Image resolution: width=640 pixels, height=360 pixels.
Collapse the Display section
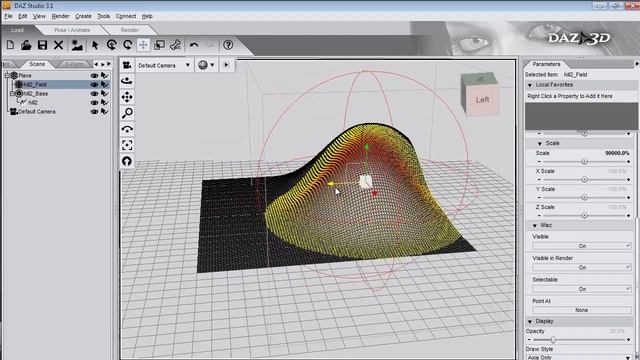point(530,322)
